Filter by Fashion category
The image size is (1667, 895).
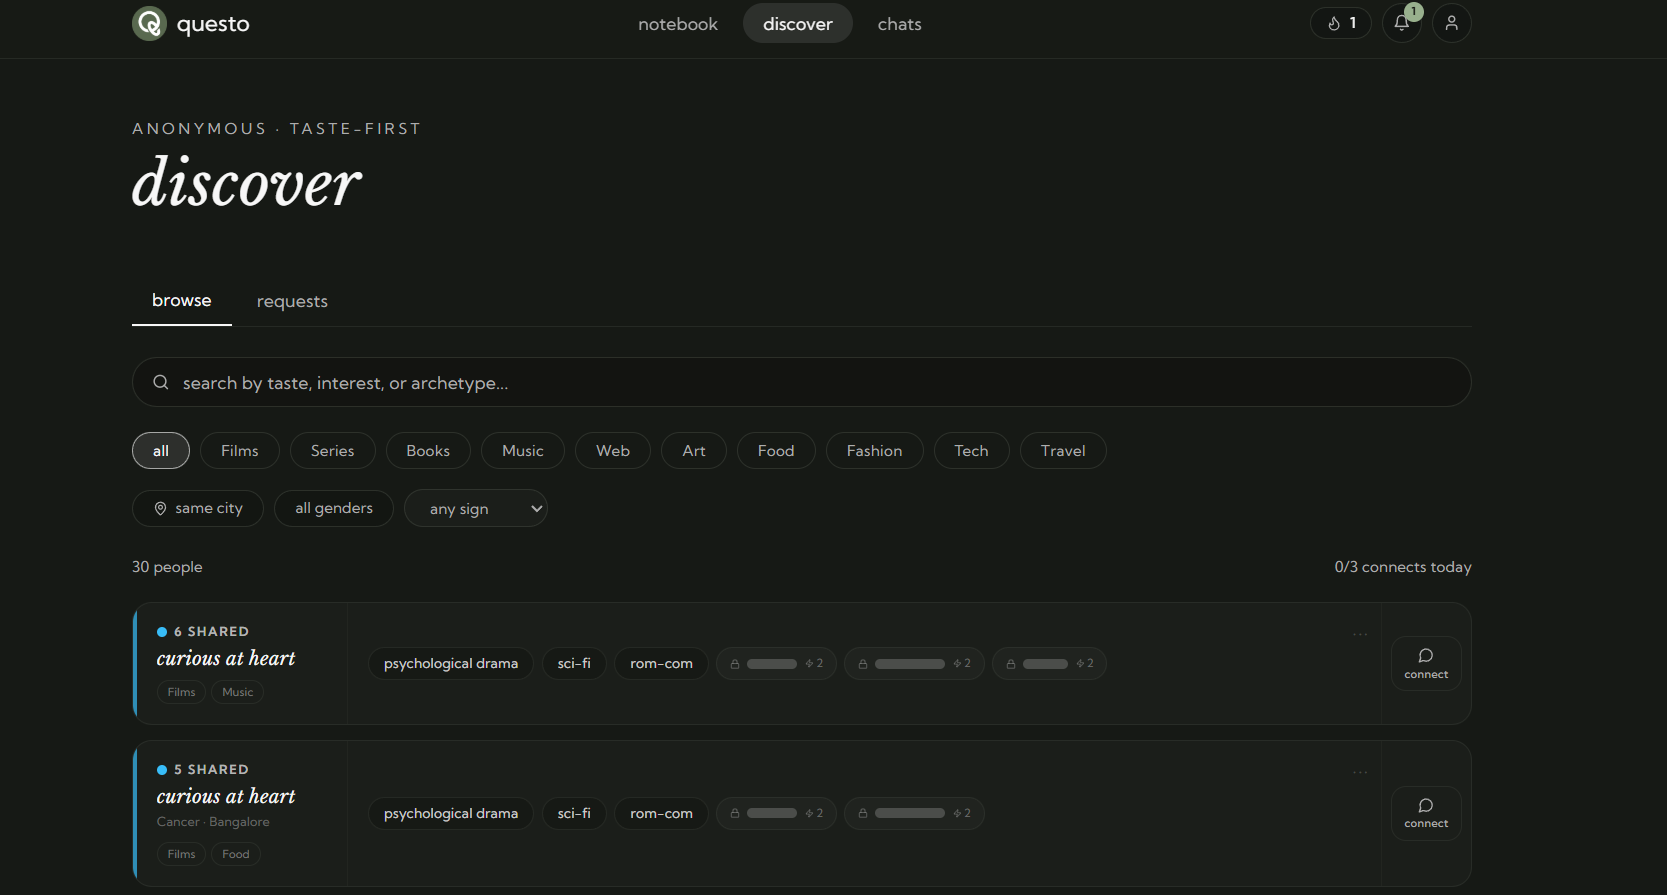875,451
